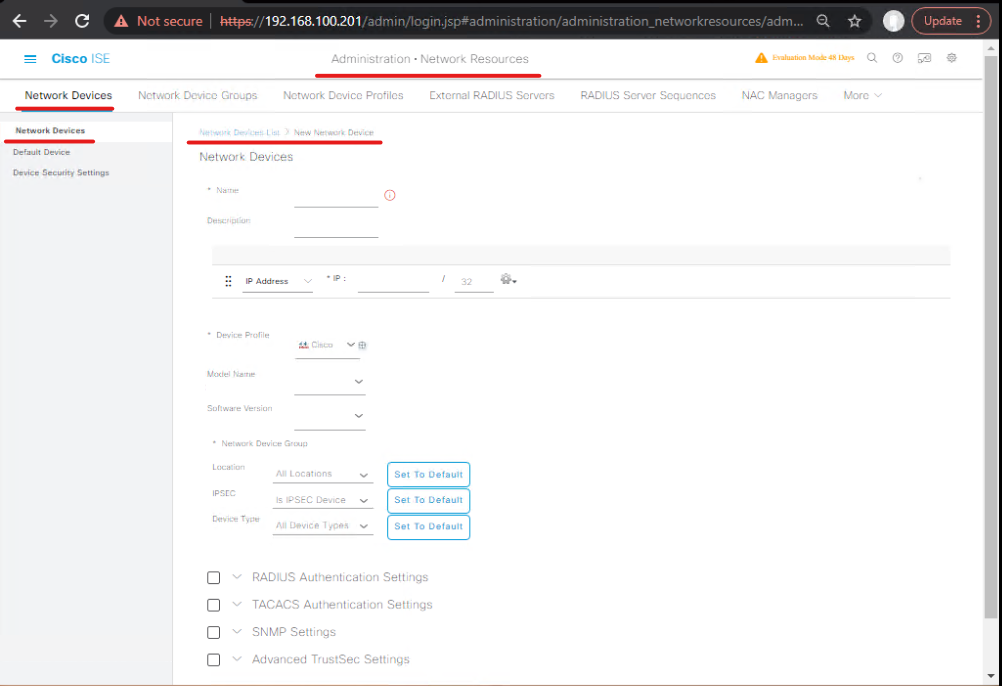Expand TACACS Authentication Settings chevron

tap(237, 604)
